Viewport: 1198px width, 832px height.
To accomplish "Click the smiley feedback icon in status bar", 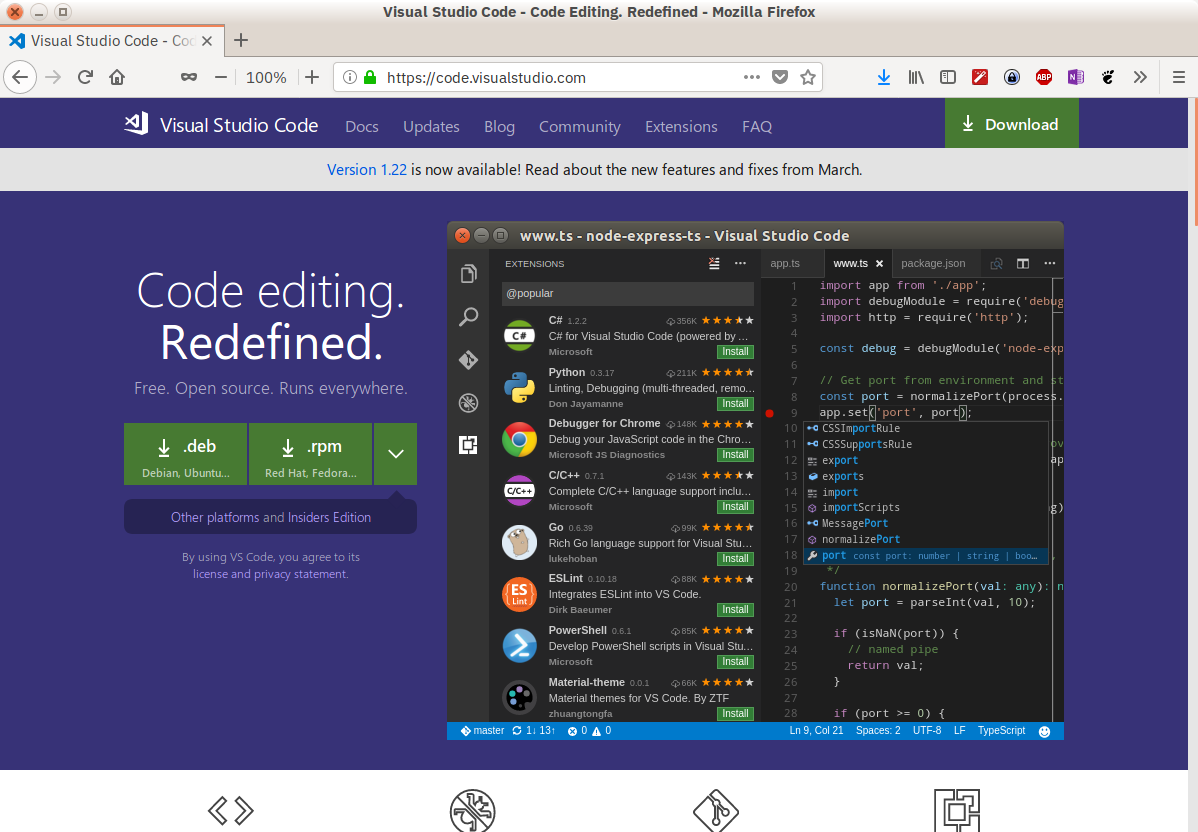I will [x=1045, y=730].
